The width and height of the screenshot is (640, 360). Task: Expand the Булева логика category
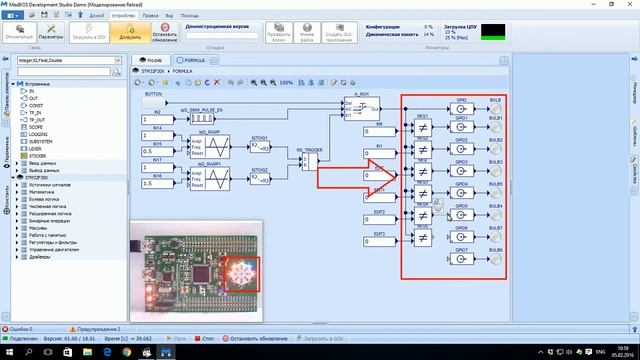pos(18,199)
